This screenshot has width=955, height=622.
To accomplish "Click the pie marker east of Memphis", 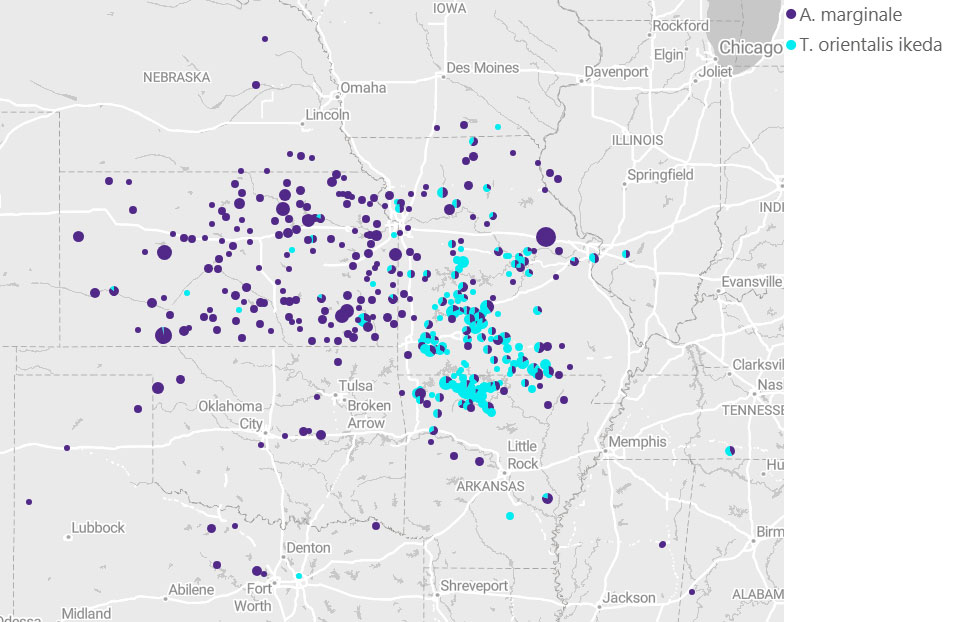I will [x=730, y=451].
